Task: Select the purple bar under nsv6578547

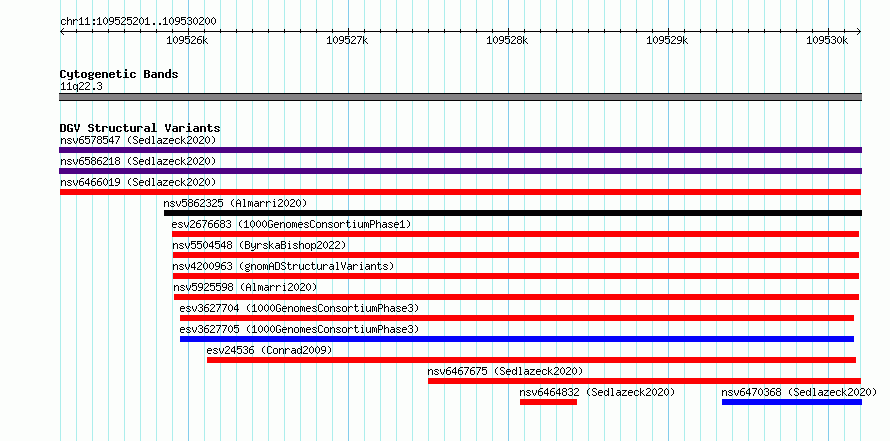Action: [460, 150]
